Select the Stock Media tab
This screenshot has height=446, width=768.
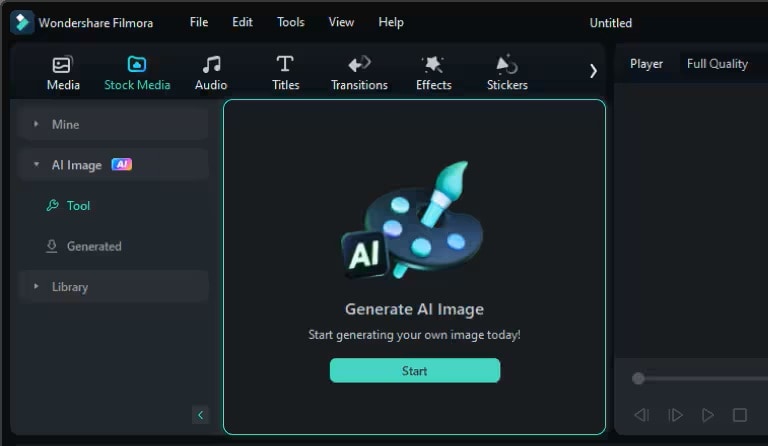137,73
